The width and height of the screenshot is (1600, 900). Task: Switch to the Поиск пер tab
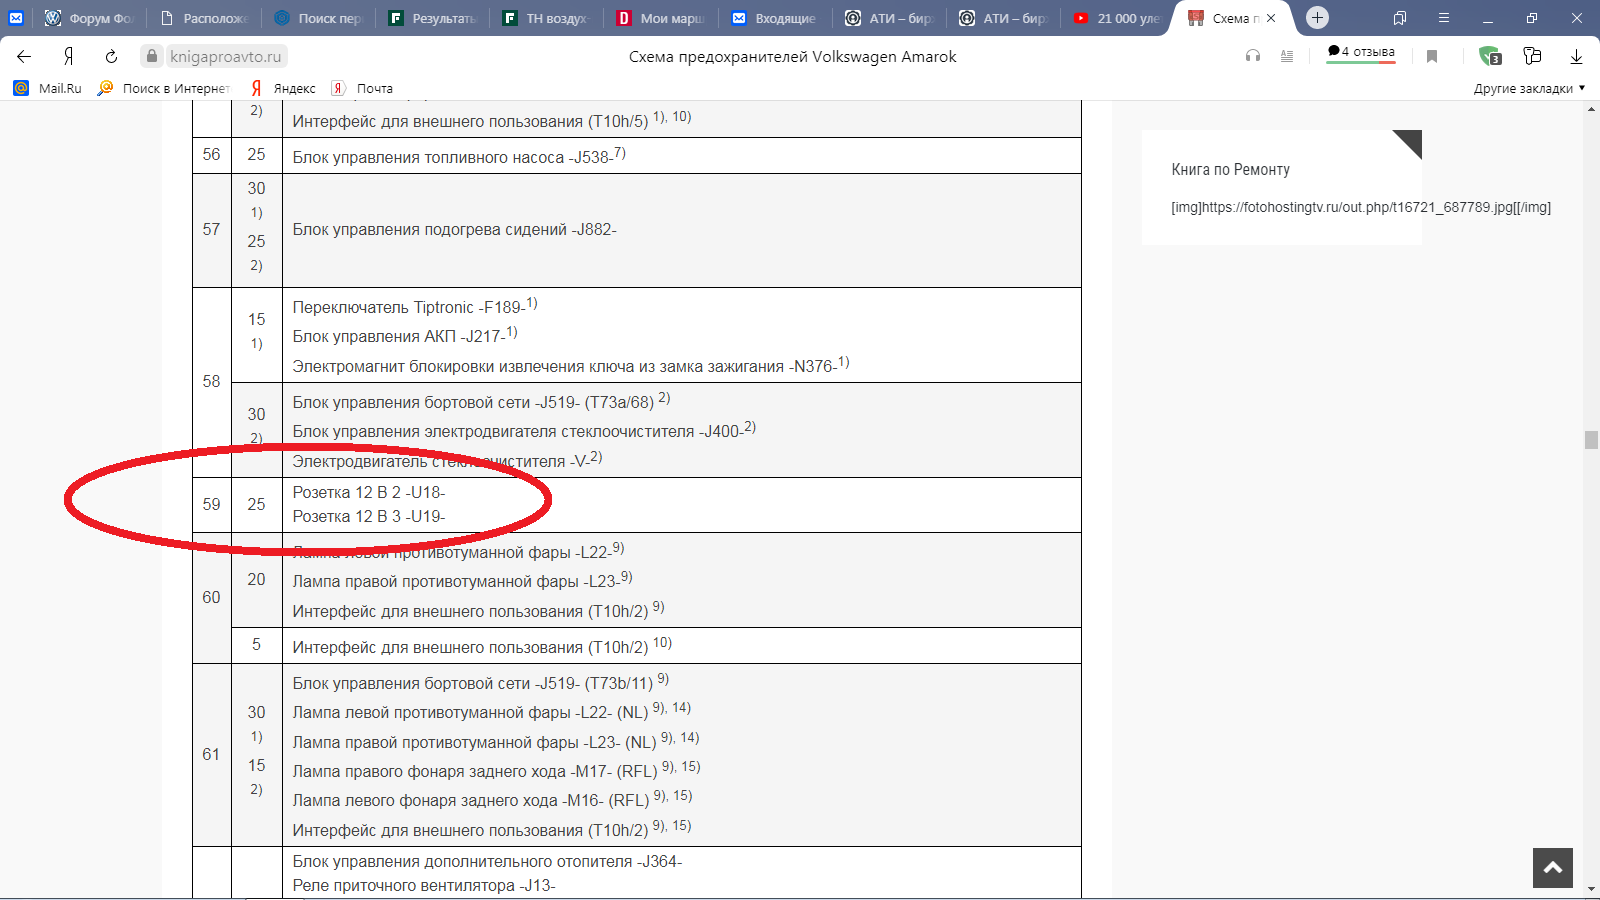tap(318, 18)
